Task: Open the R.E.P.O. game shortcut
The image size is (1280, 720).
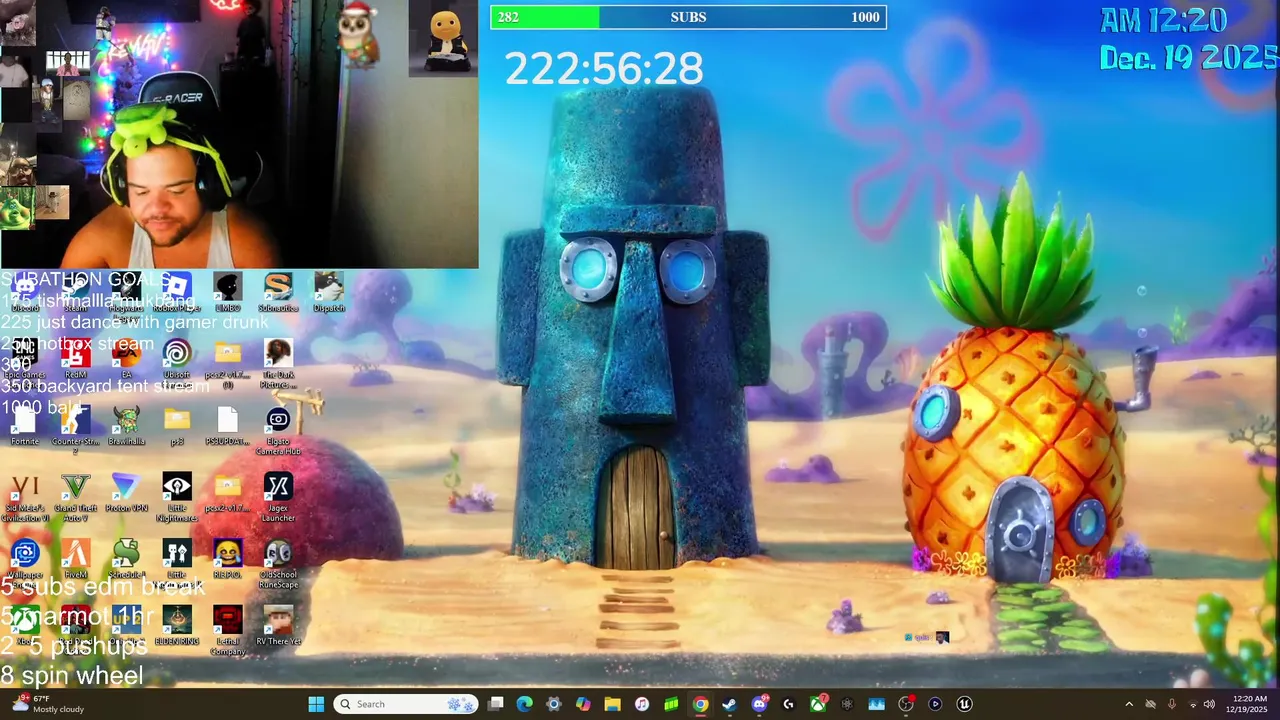Action: 228,560
